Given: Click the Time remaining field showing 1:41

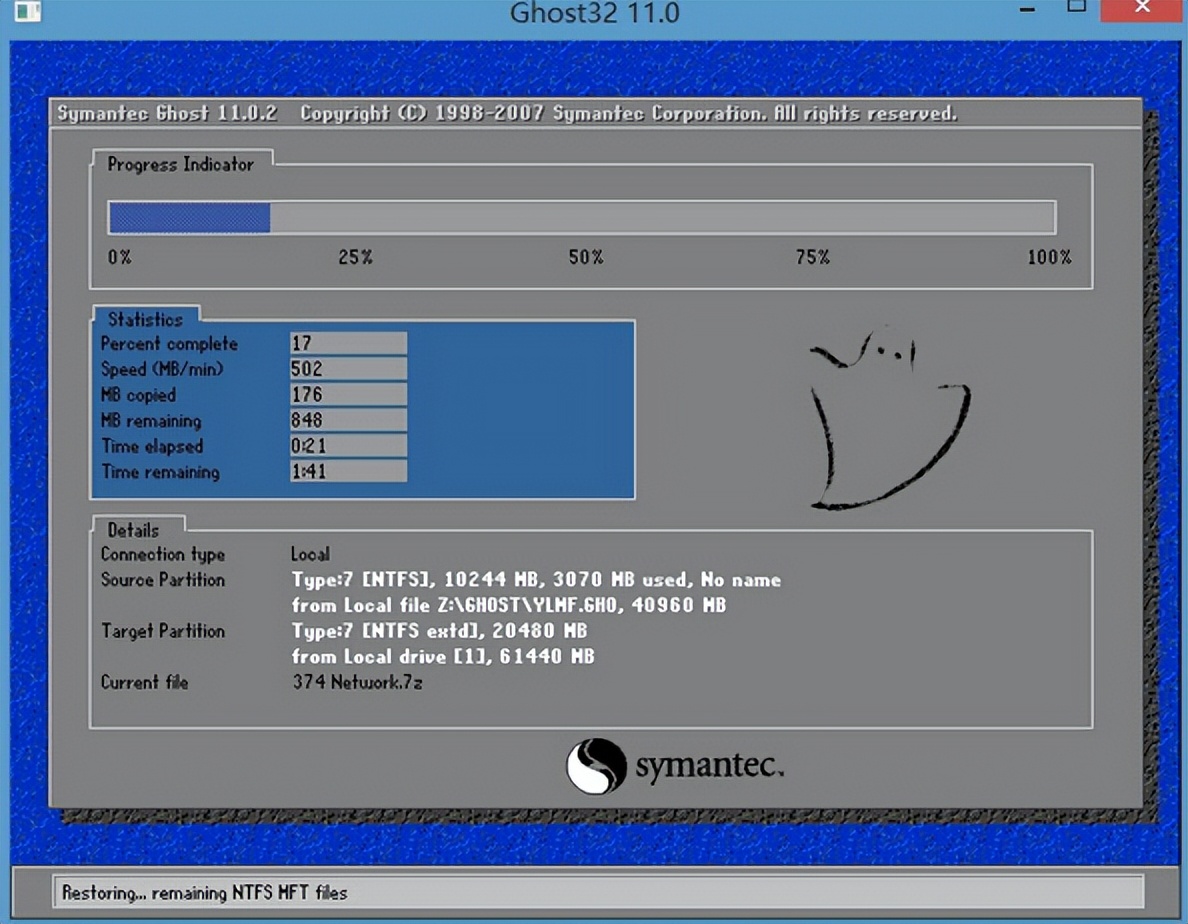Looking at the screenshot, I should [345, 472].
